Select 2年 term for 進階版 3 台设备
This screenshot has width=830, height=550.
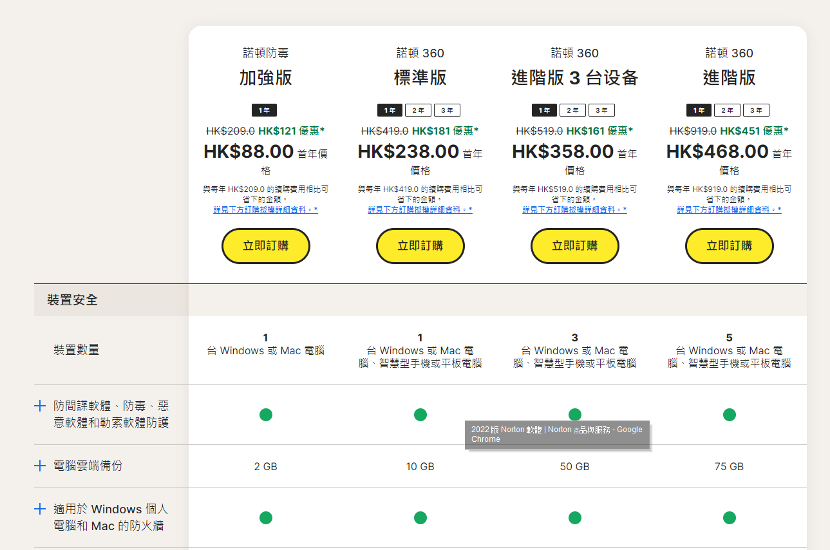click(x=573, y=110)
